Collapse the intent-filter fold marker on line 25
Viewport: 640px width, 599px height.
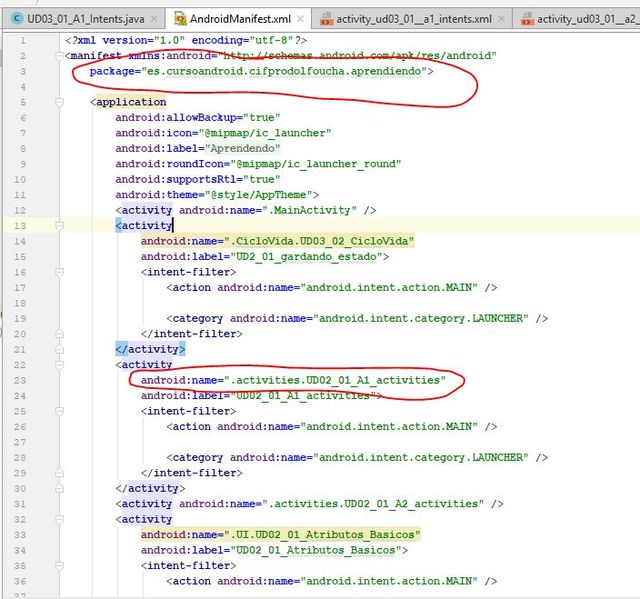(x=59, y=411)
